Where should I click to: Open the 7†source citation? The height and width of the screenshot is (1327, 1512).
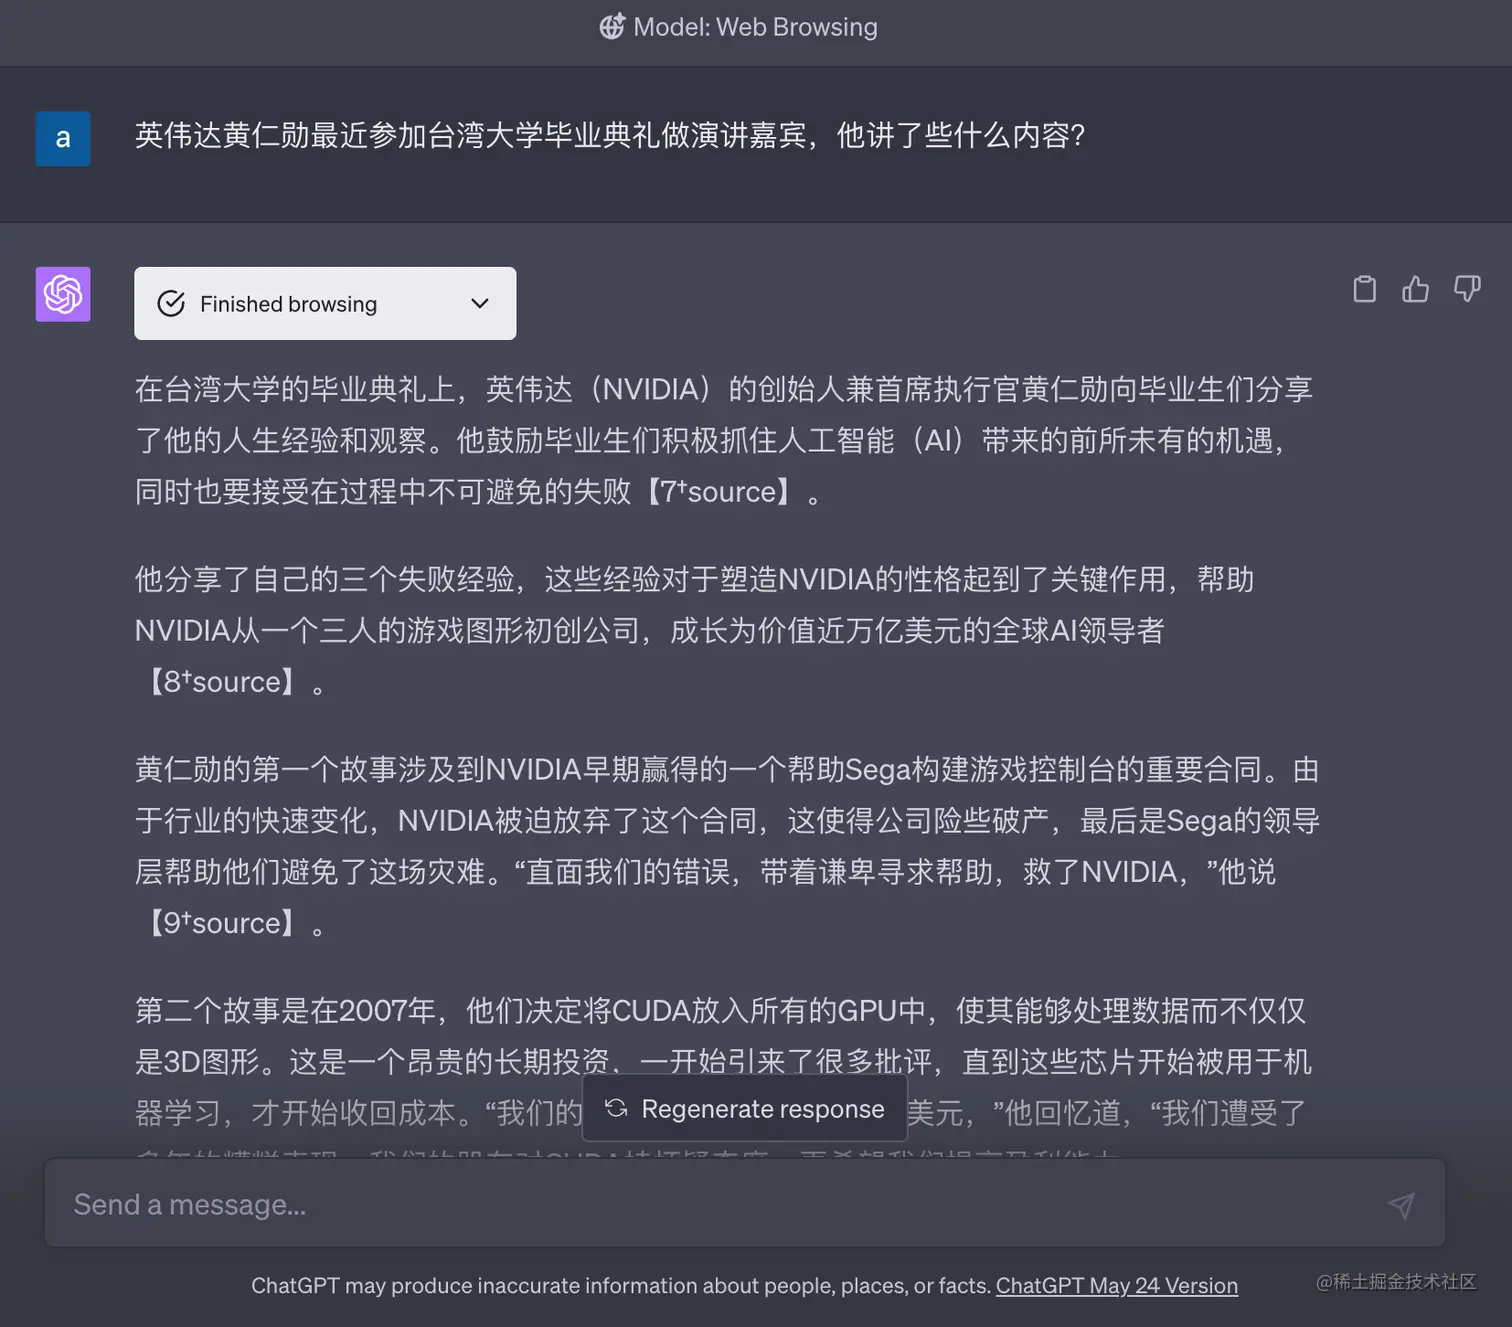point(719,492)
